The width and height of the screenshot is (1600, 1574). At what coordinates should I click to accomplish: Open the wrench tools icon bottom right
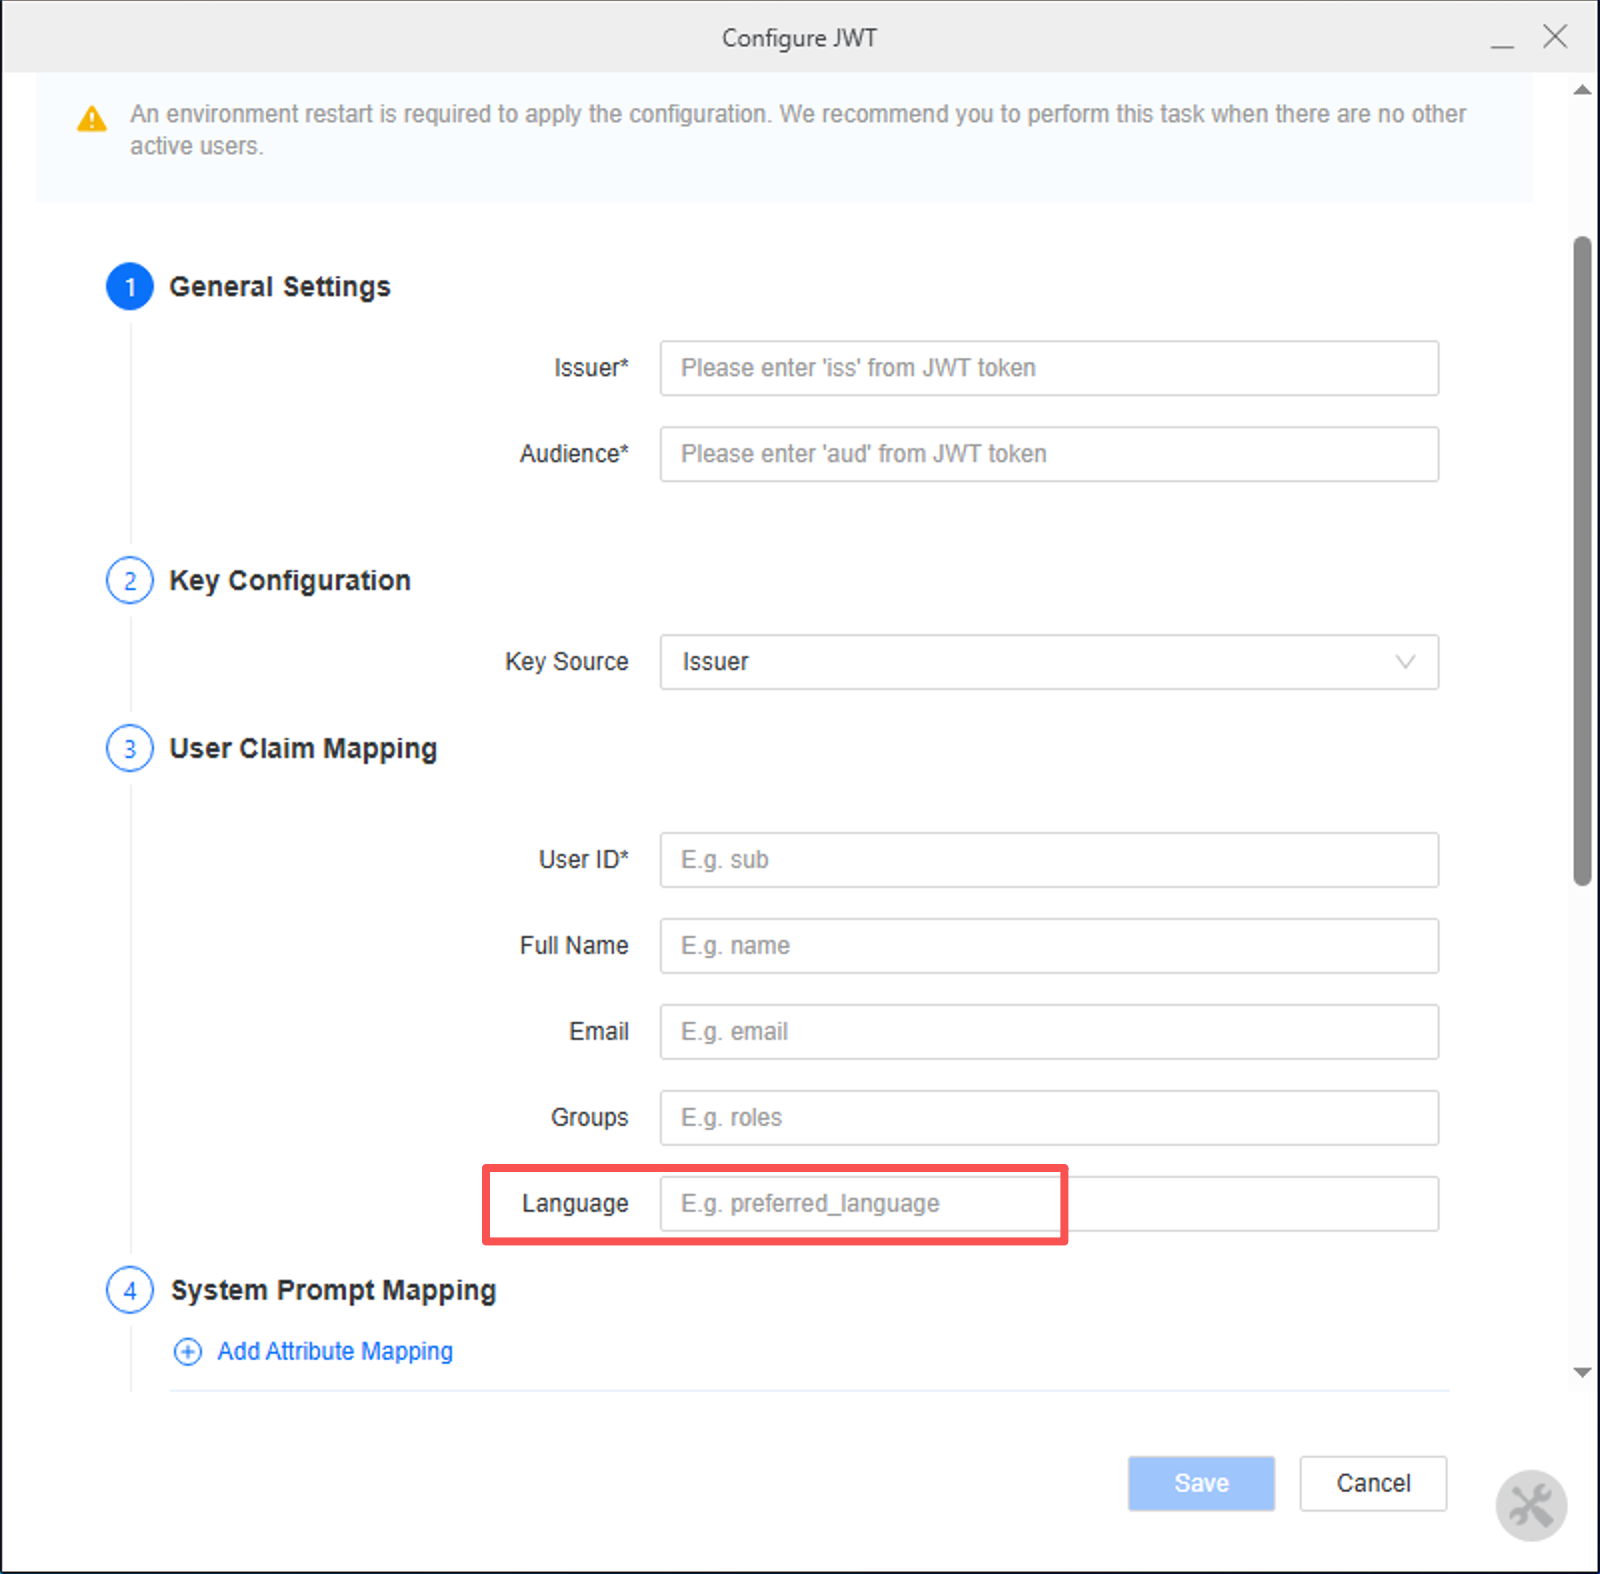(1530, 1505)
